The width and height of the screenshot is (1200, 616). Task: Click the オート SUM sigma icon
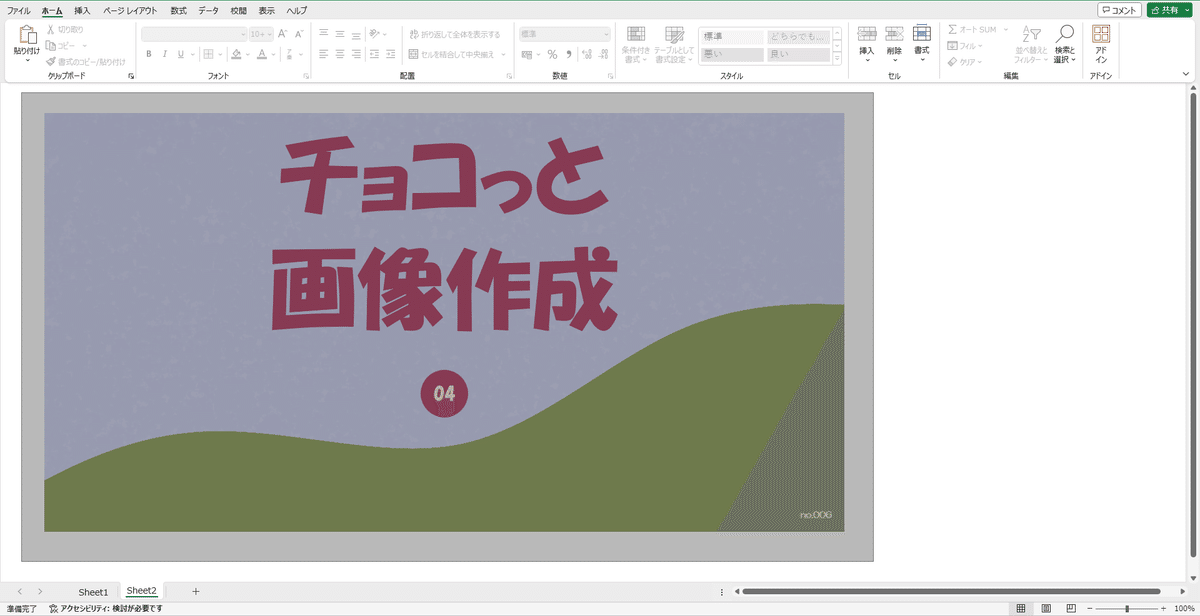click(x=952, y=30)
